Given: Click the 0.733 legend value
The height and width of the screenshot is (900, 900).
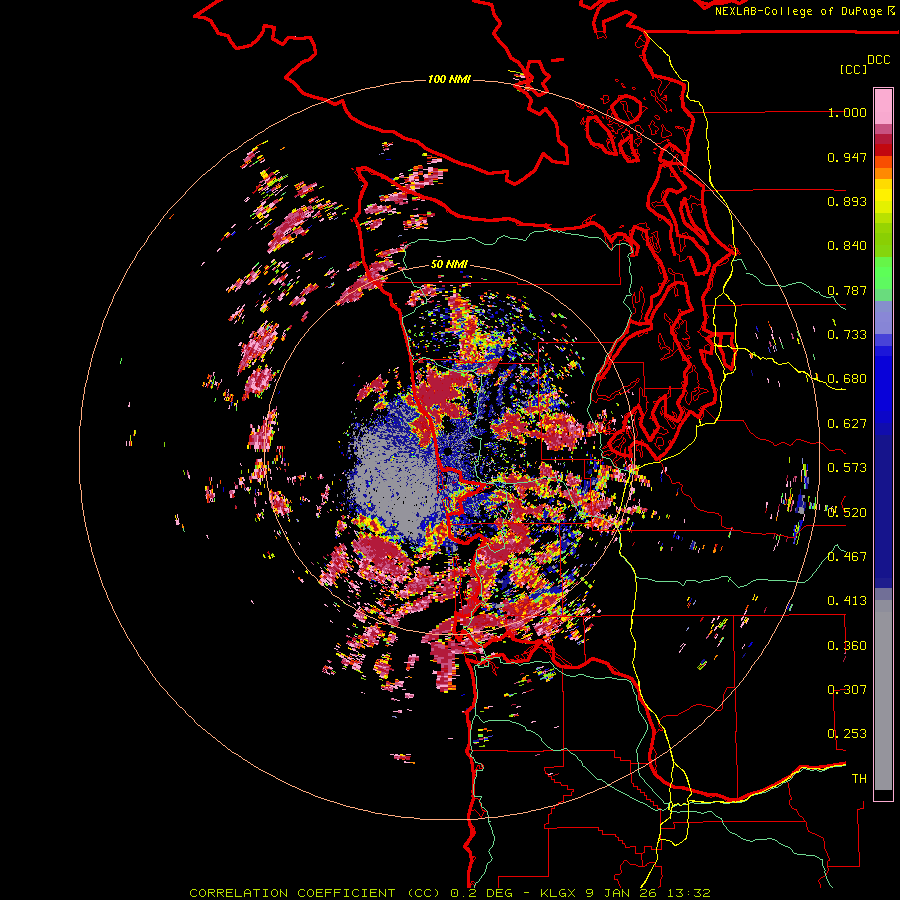Looking at the screenshot, I should point(847,335).
